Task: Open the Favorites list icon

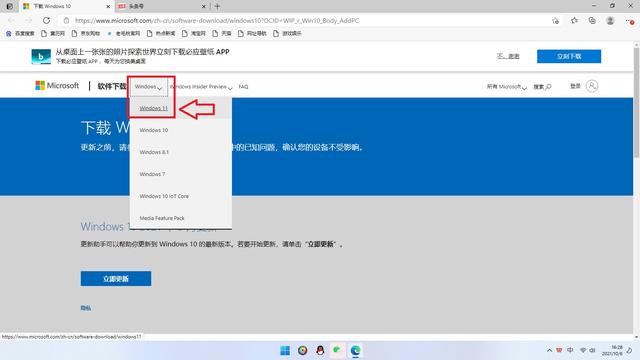Action: click(574, 20)
